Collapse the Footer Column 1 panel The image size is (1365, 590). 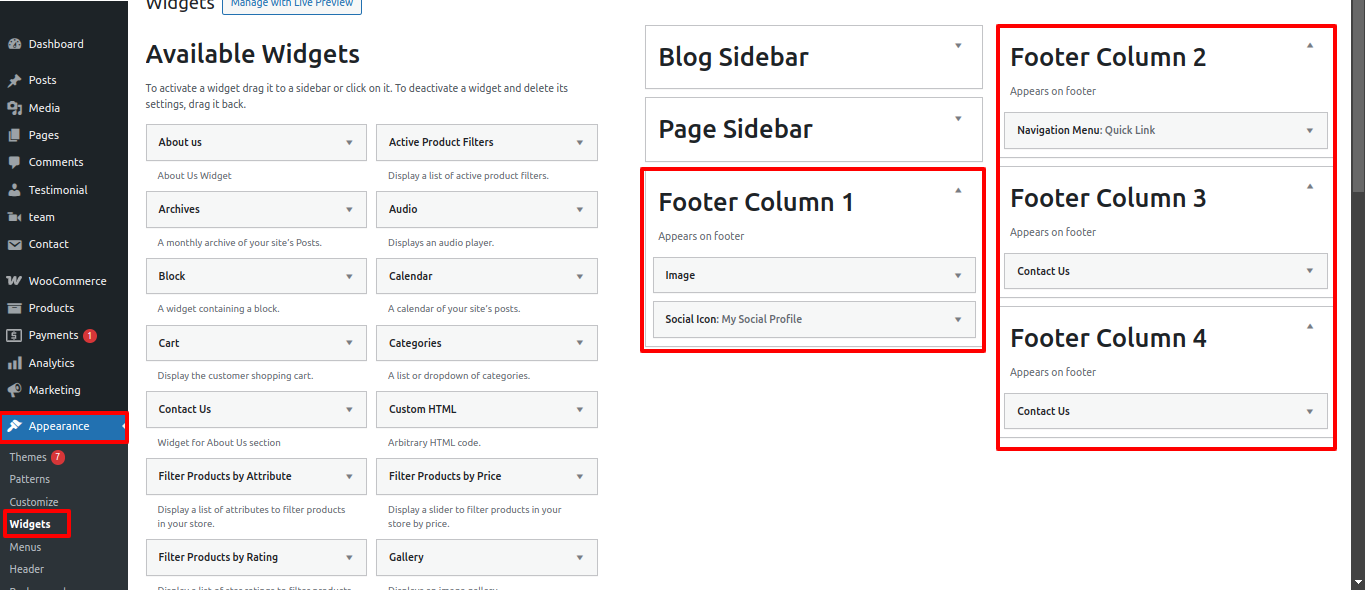[x=958, y=190]
